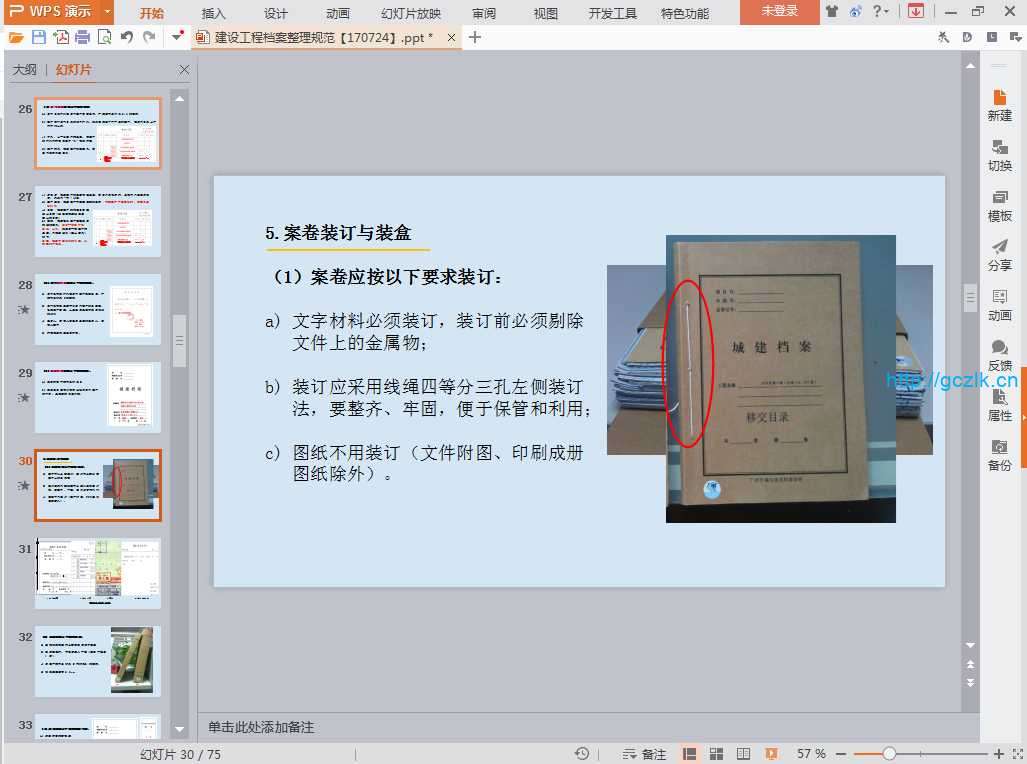
Task: Select slide 31 thumbnail
Action: click(97, 573)
